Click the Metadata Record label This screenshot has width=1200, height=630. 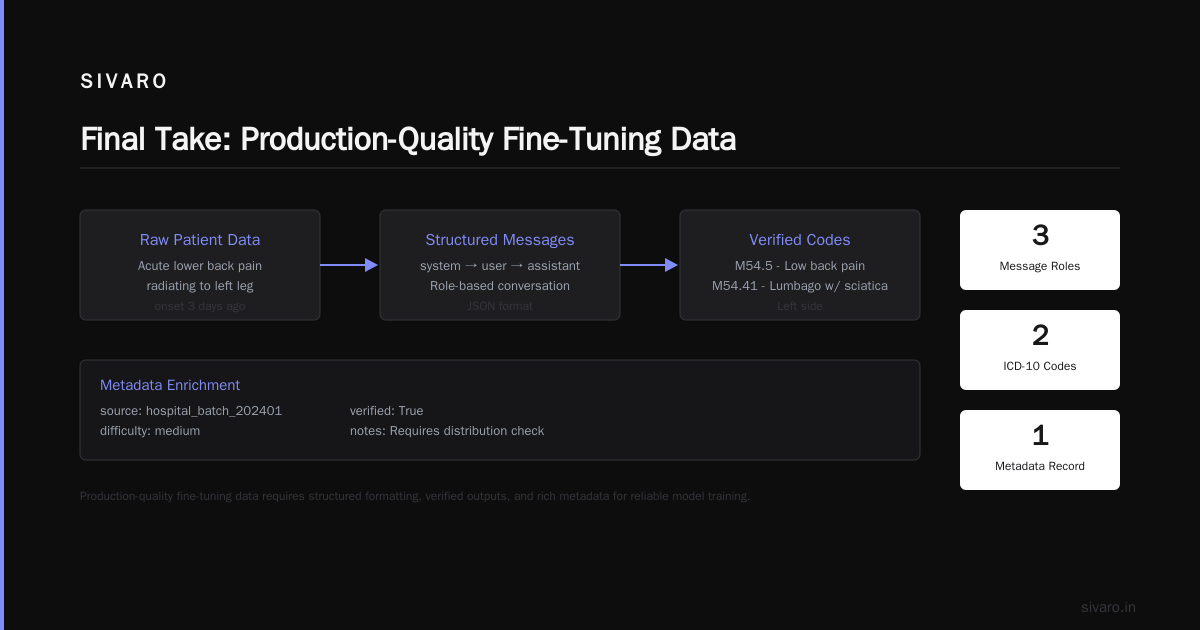[x=1040, y=466]
